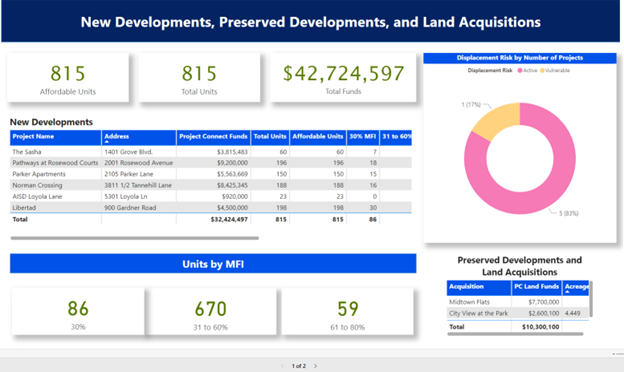
Task: Click funds value $9,200,000
Action: pyautogui.click(x=232, y=163)
